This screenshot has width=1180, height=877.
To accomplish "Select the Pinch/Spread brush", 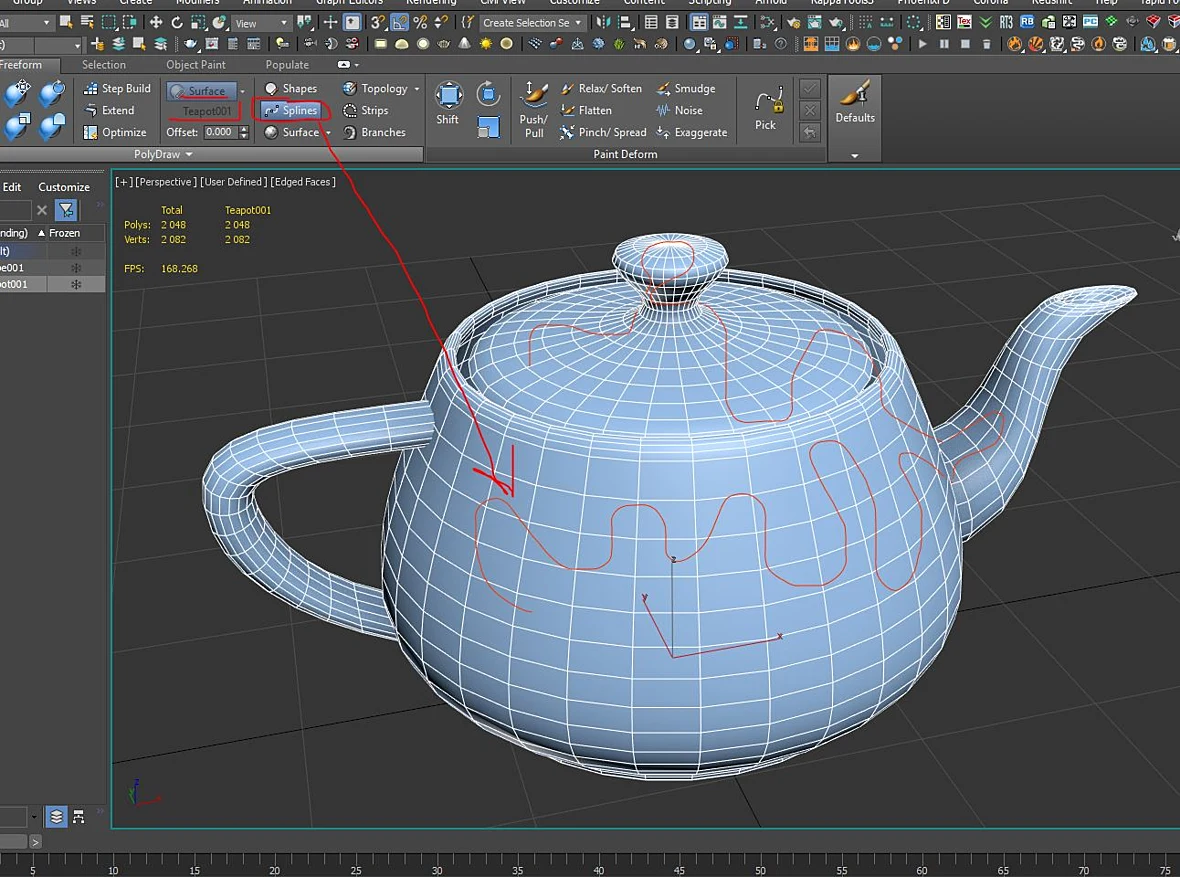I will (603, 132).
